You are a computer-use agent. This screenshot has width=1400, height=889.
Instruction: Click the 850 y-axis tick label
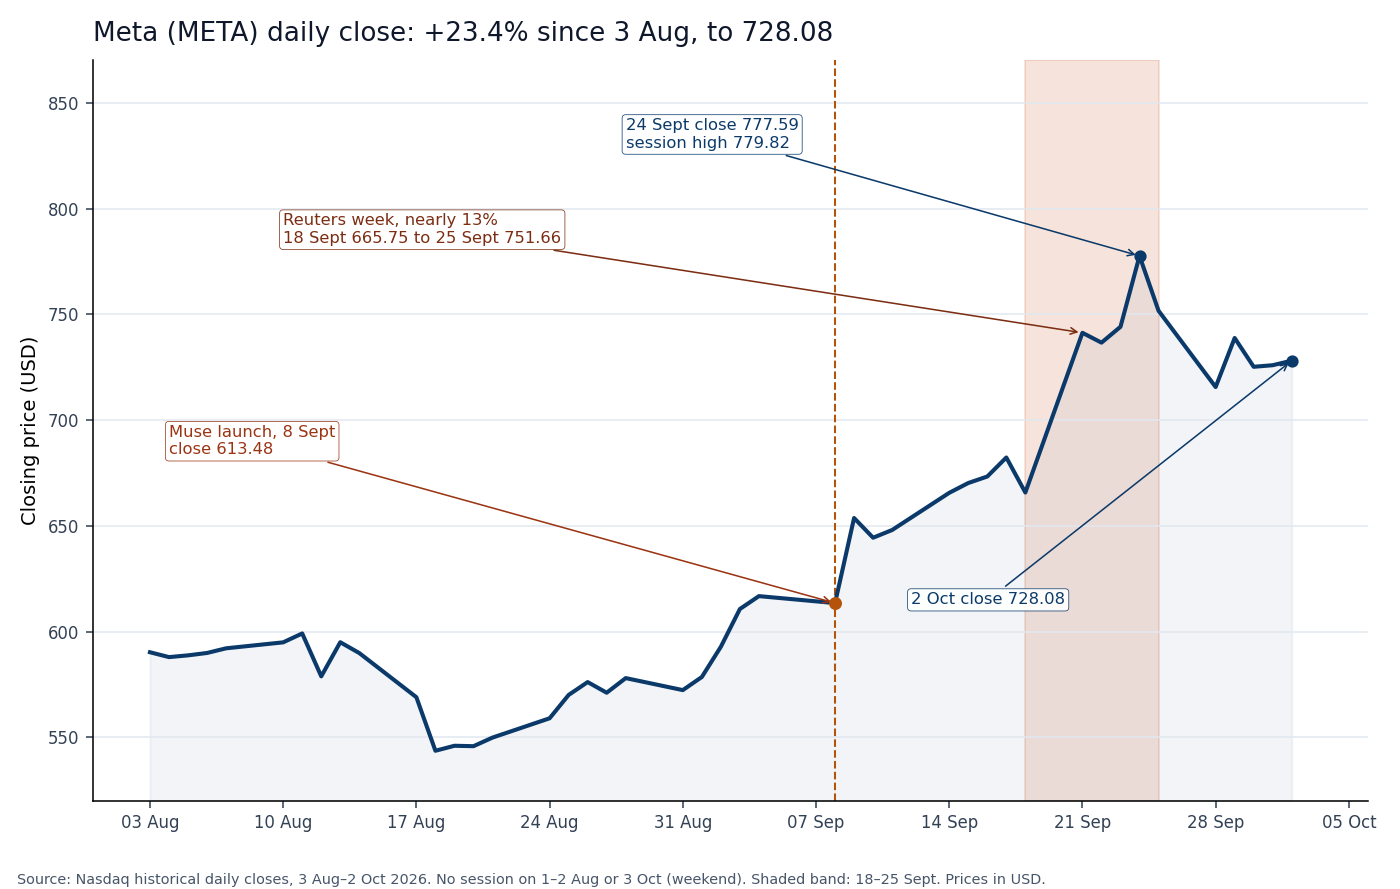(63, 104)
